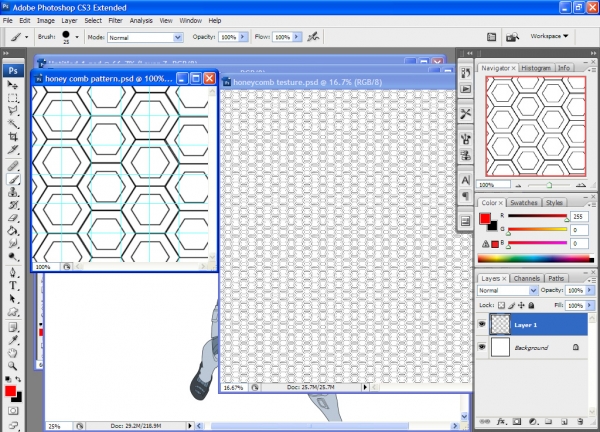Select the Crop tool

click(x=13, y=137)
